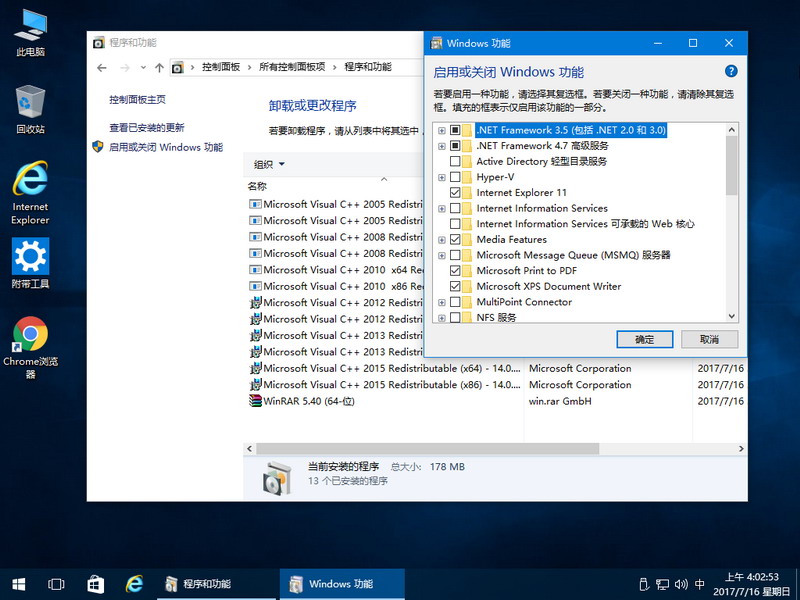Click the 确定 button
Viewport: 800px width, 600px height.
coord(644,339)
